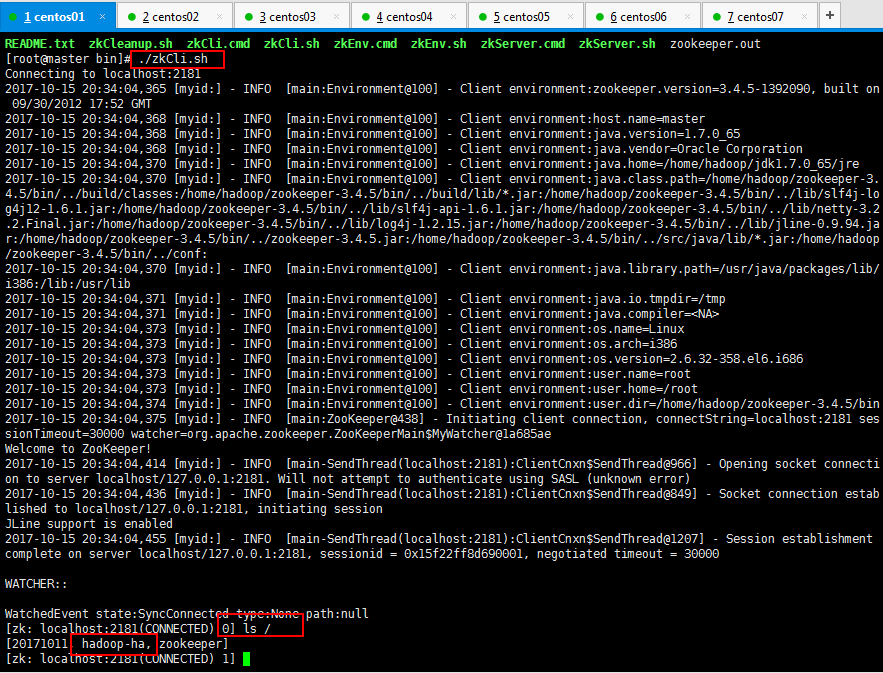This screenshot has height=673, width=883.
Task: Switch to the centos02 tab
Action: pos(170,16)
